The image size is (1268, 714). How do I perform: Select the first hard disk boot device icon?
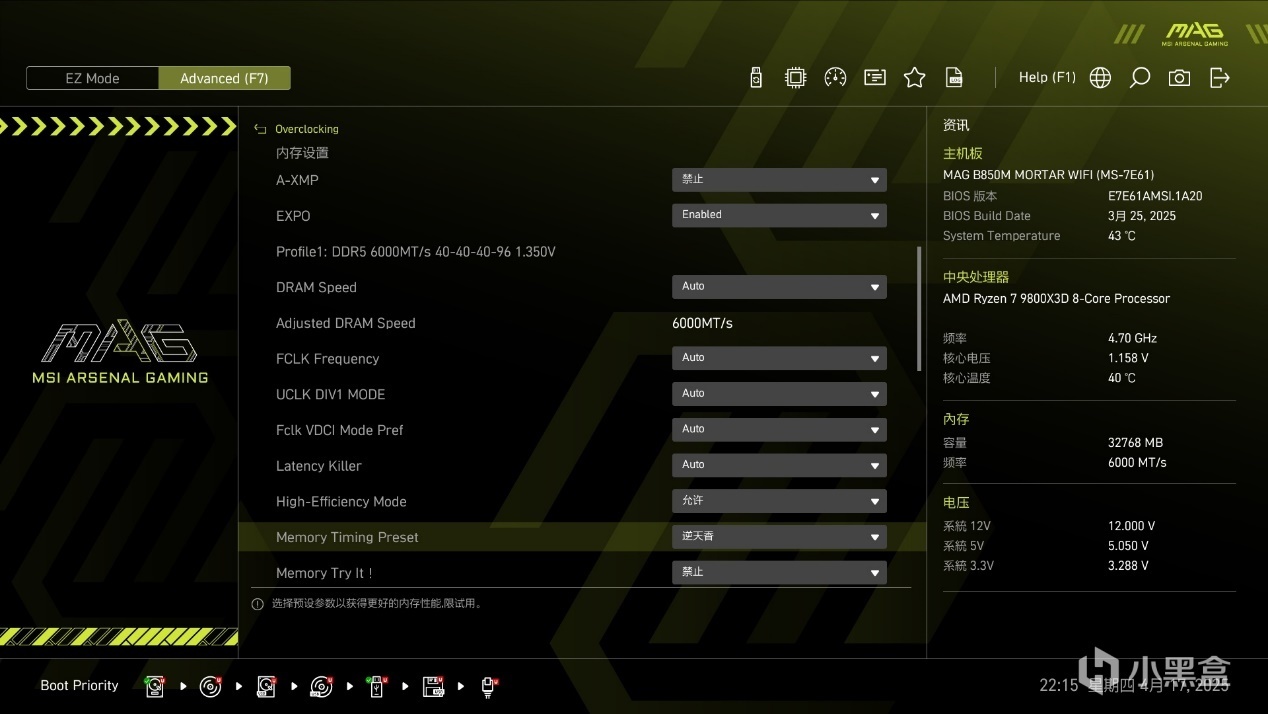(155, 686)
